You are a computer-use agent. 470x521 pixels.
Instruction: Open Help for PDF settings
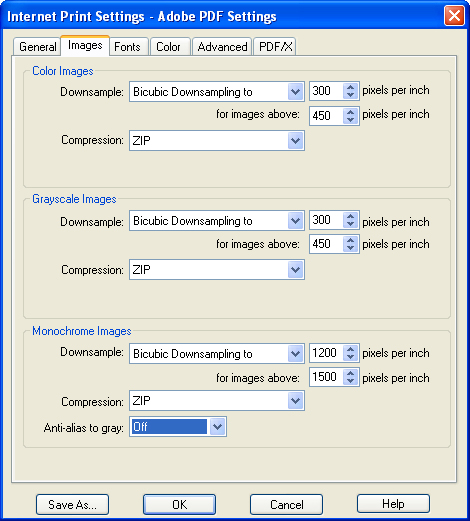point(393,504)
